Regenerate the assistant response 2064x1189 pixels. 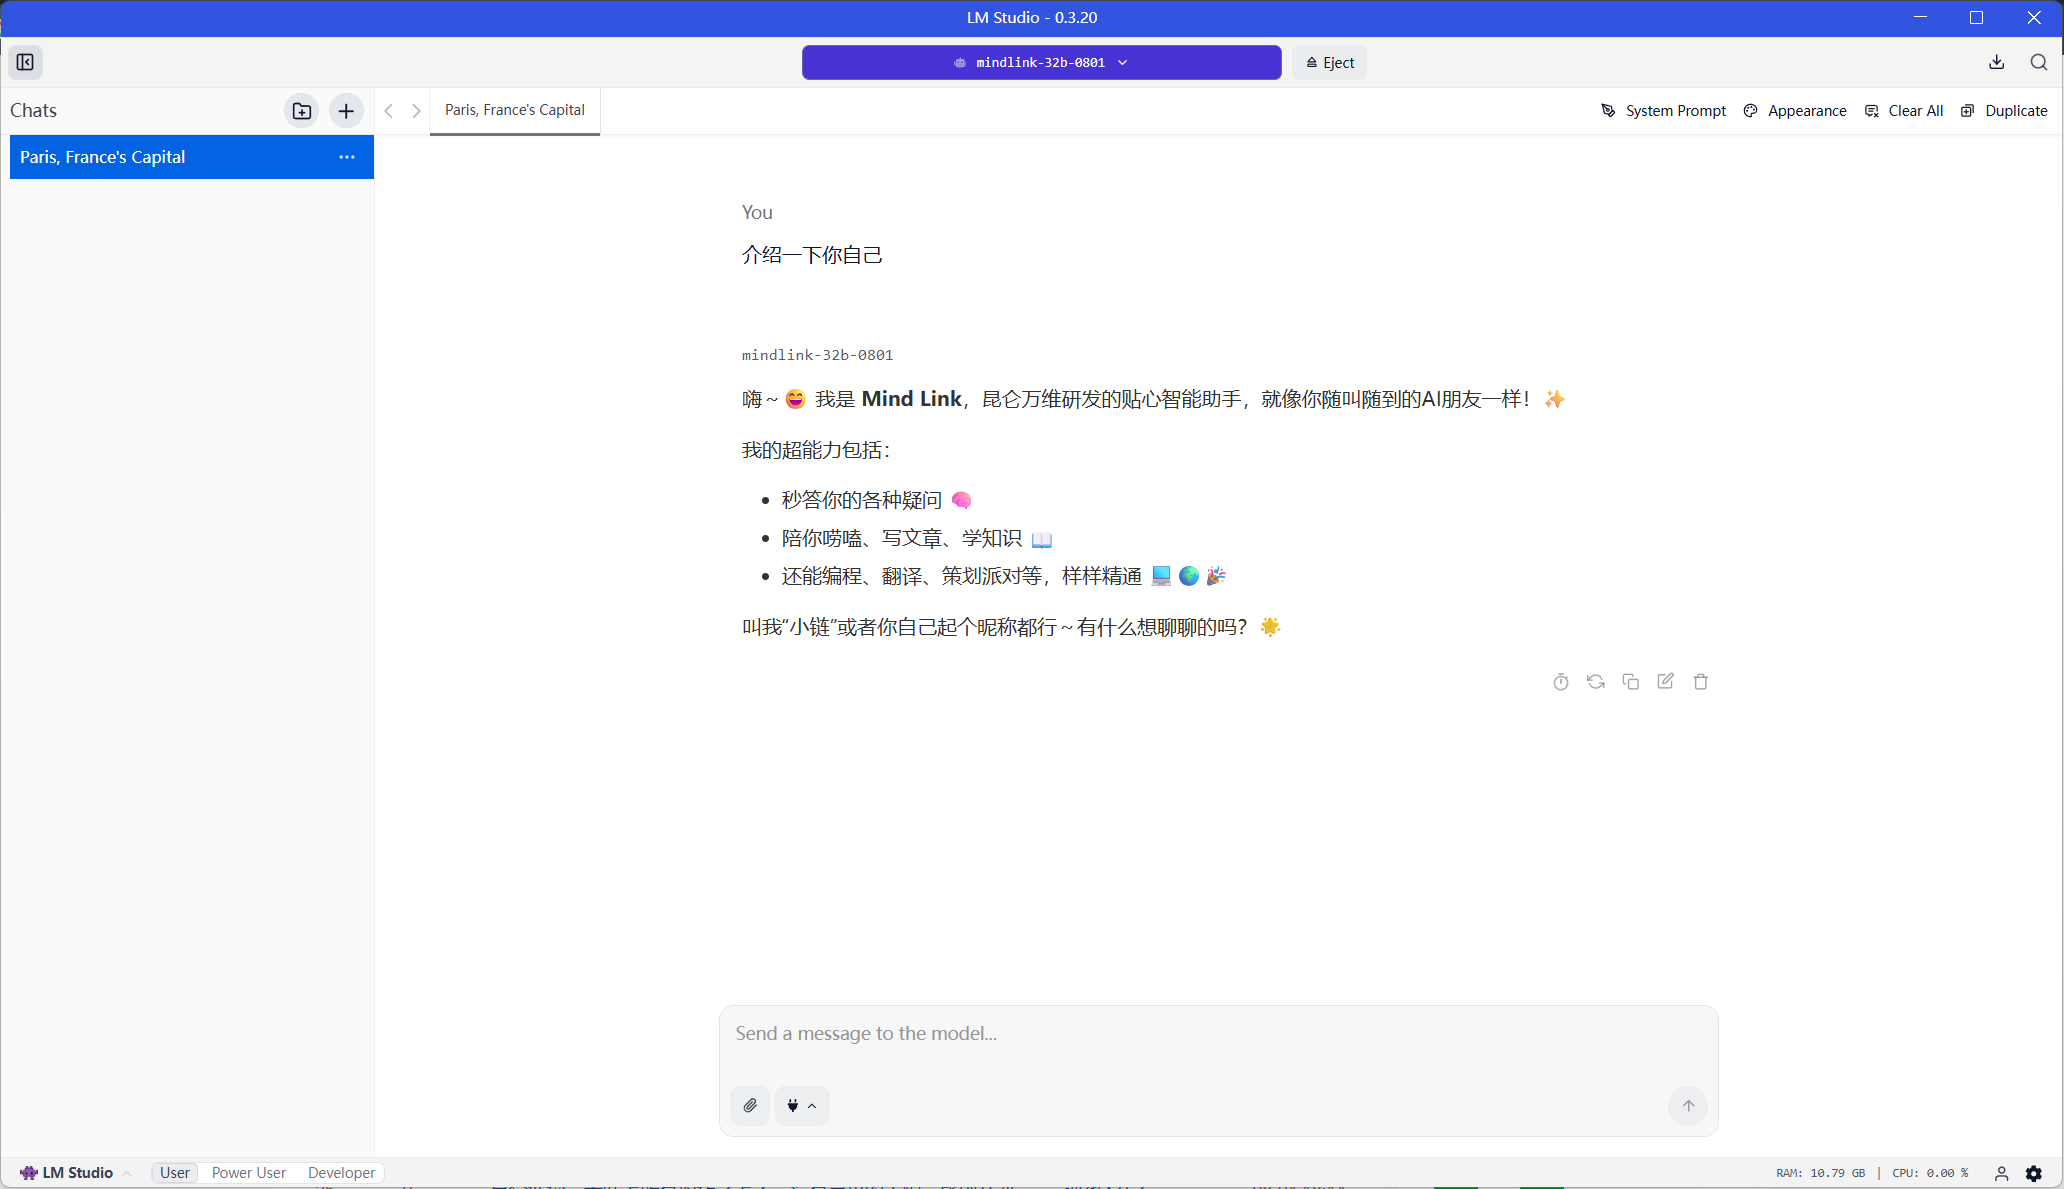coord(1595,682)
